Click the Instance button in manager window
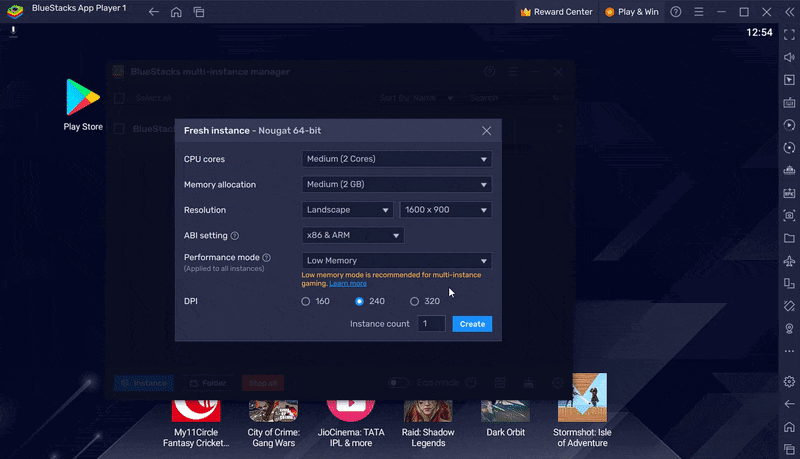This screenshot has width=800, height=459. click(x=144, y=383)
